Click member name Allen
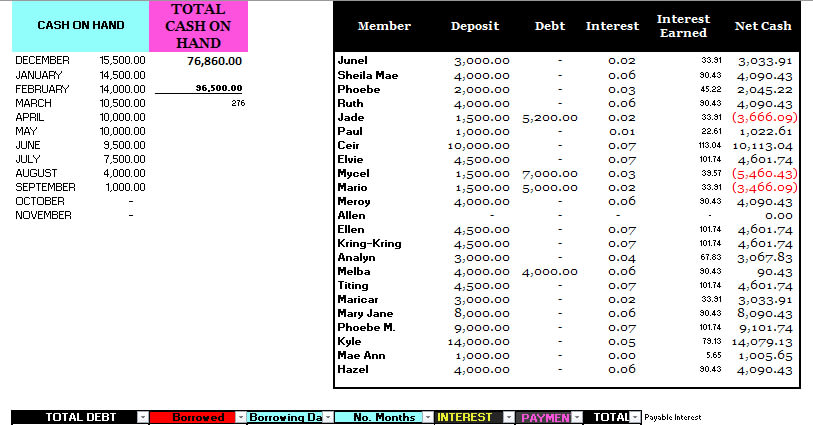Viewport: 813px width, 425px height. click(x=351, y=215)
